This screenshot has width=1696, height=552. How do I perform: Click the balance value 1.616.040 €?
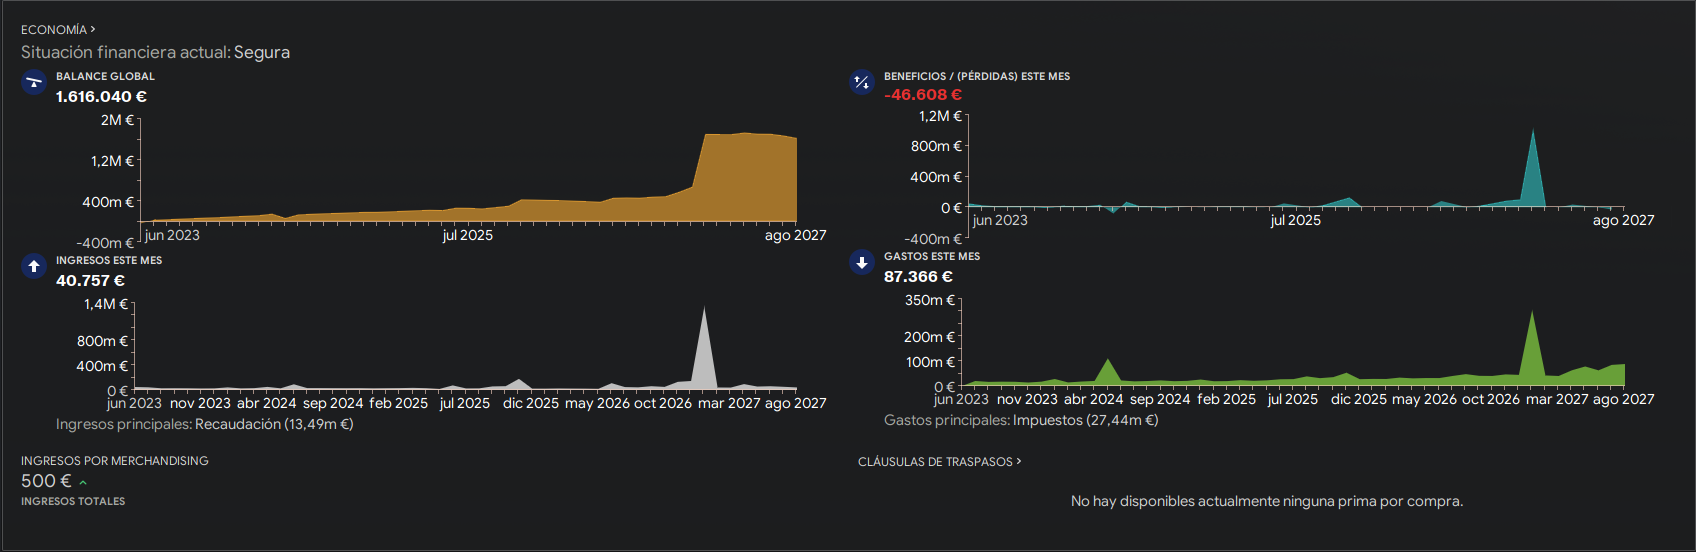click(101, 97)
